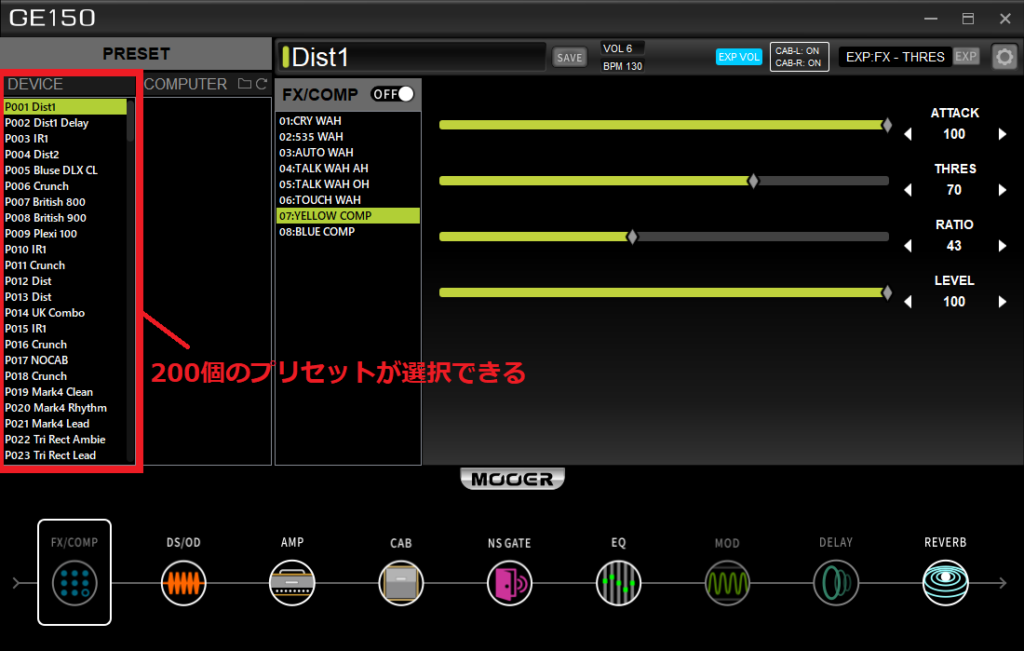Select preset P022 Tri Rect Ambie

(x=65, y=439)
